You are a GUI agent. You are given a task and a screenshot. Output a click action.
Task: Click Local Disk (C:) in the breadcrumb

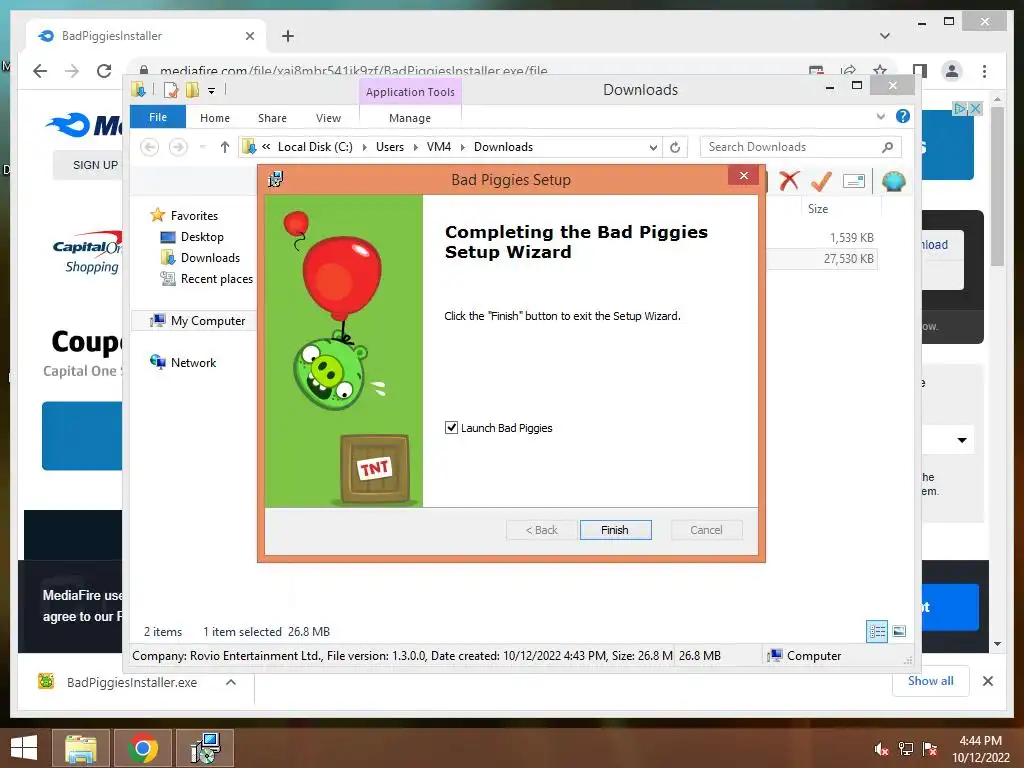pyautogui.click(x=315, y=147)
